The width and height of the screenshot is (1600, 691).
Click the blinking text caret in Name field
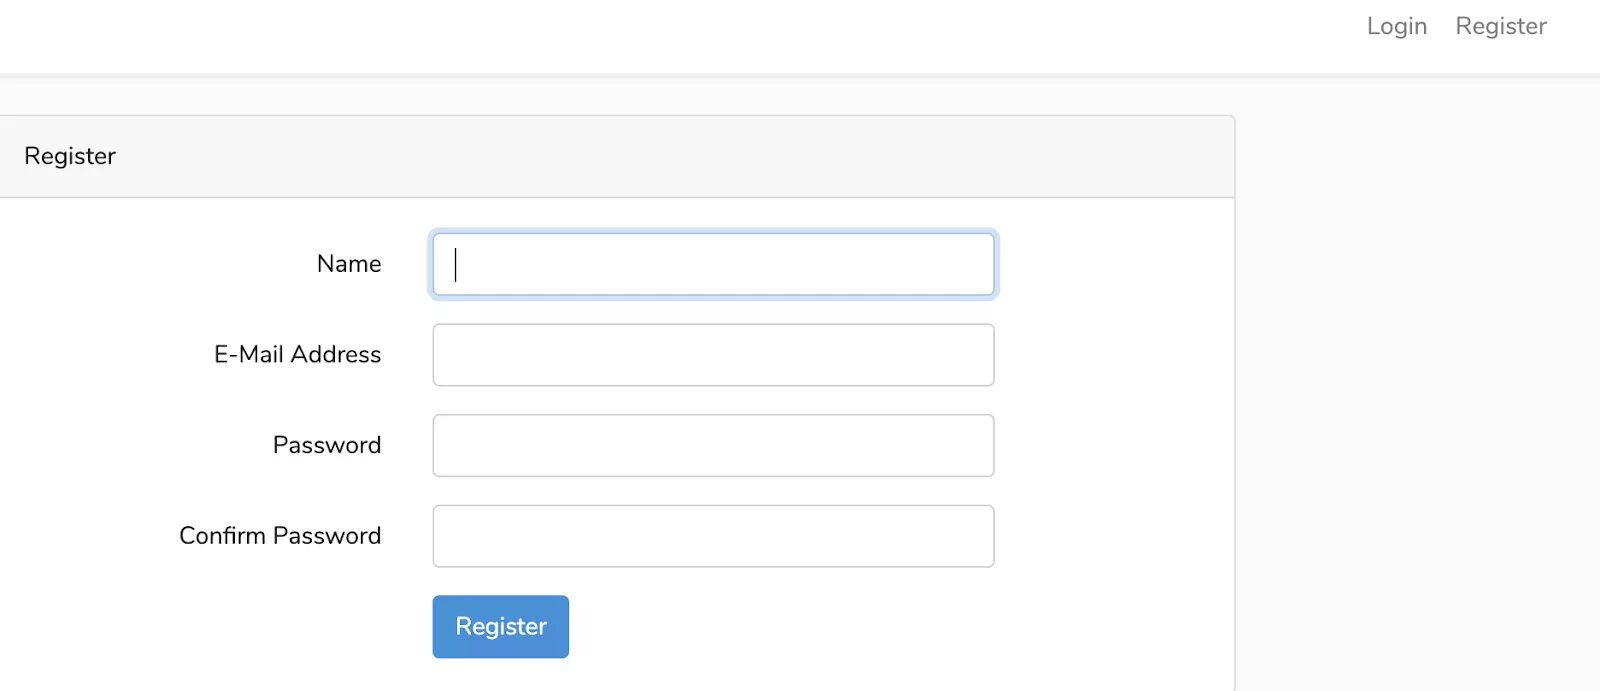click(x=456, y=265)
